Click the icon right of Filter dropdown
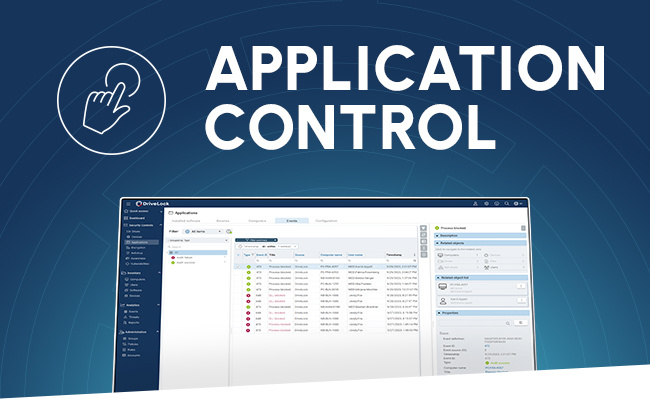The image size is (650, 400). point(229,231)
